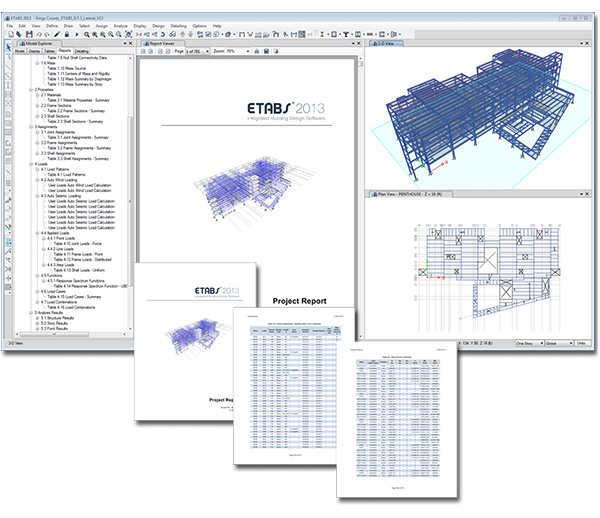This screenshot has width=600, height=518.
Task: Open the Global coordinate system dropdown
Action: pos(559,343)
